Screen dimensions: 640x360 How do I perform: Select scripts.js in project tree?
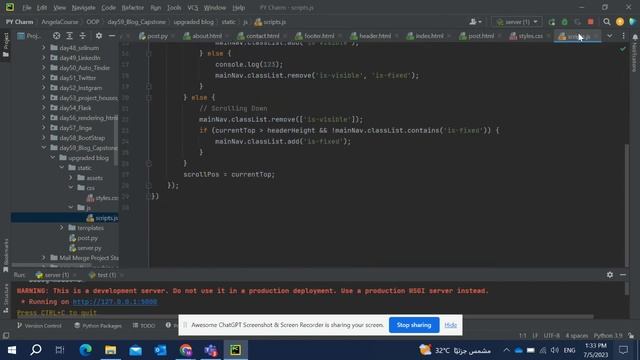point(102,218)
